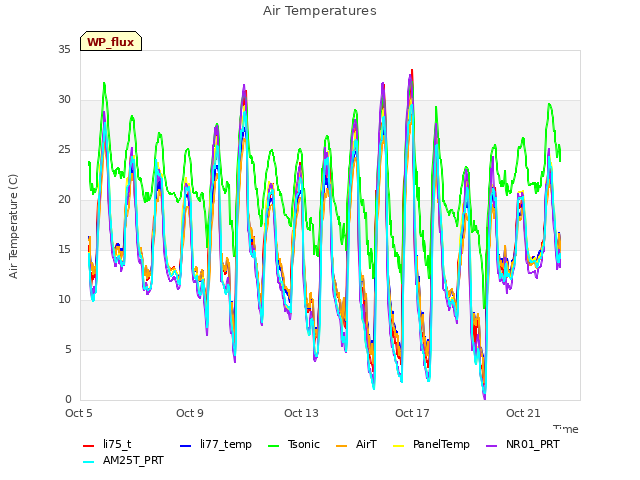This screenshot has height=480, width=640.
Task: Click the 15 y-axis tick label
Action: [64, 249]
